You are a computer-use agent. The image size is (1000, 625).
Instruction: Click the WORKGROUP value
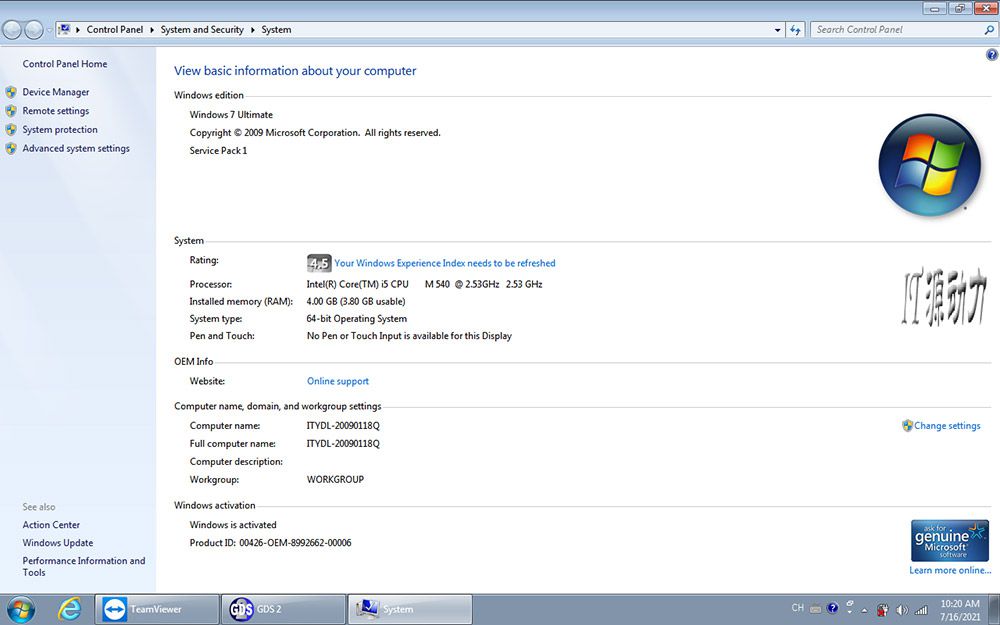pos(335,480)
